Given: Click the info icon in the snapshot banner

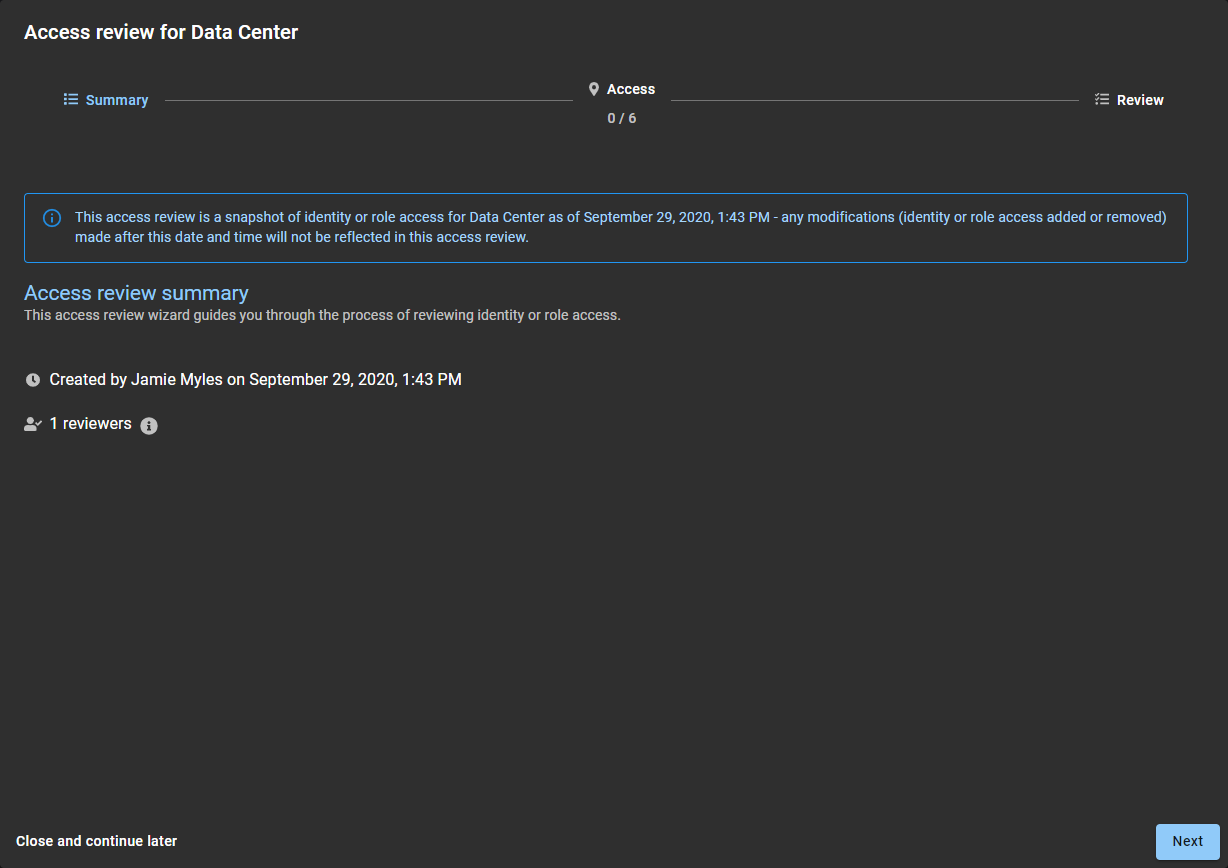Looking at the screenshot, I should 52,218.
